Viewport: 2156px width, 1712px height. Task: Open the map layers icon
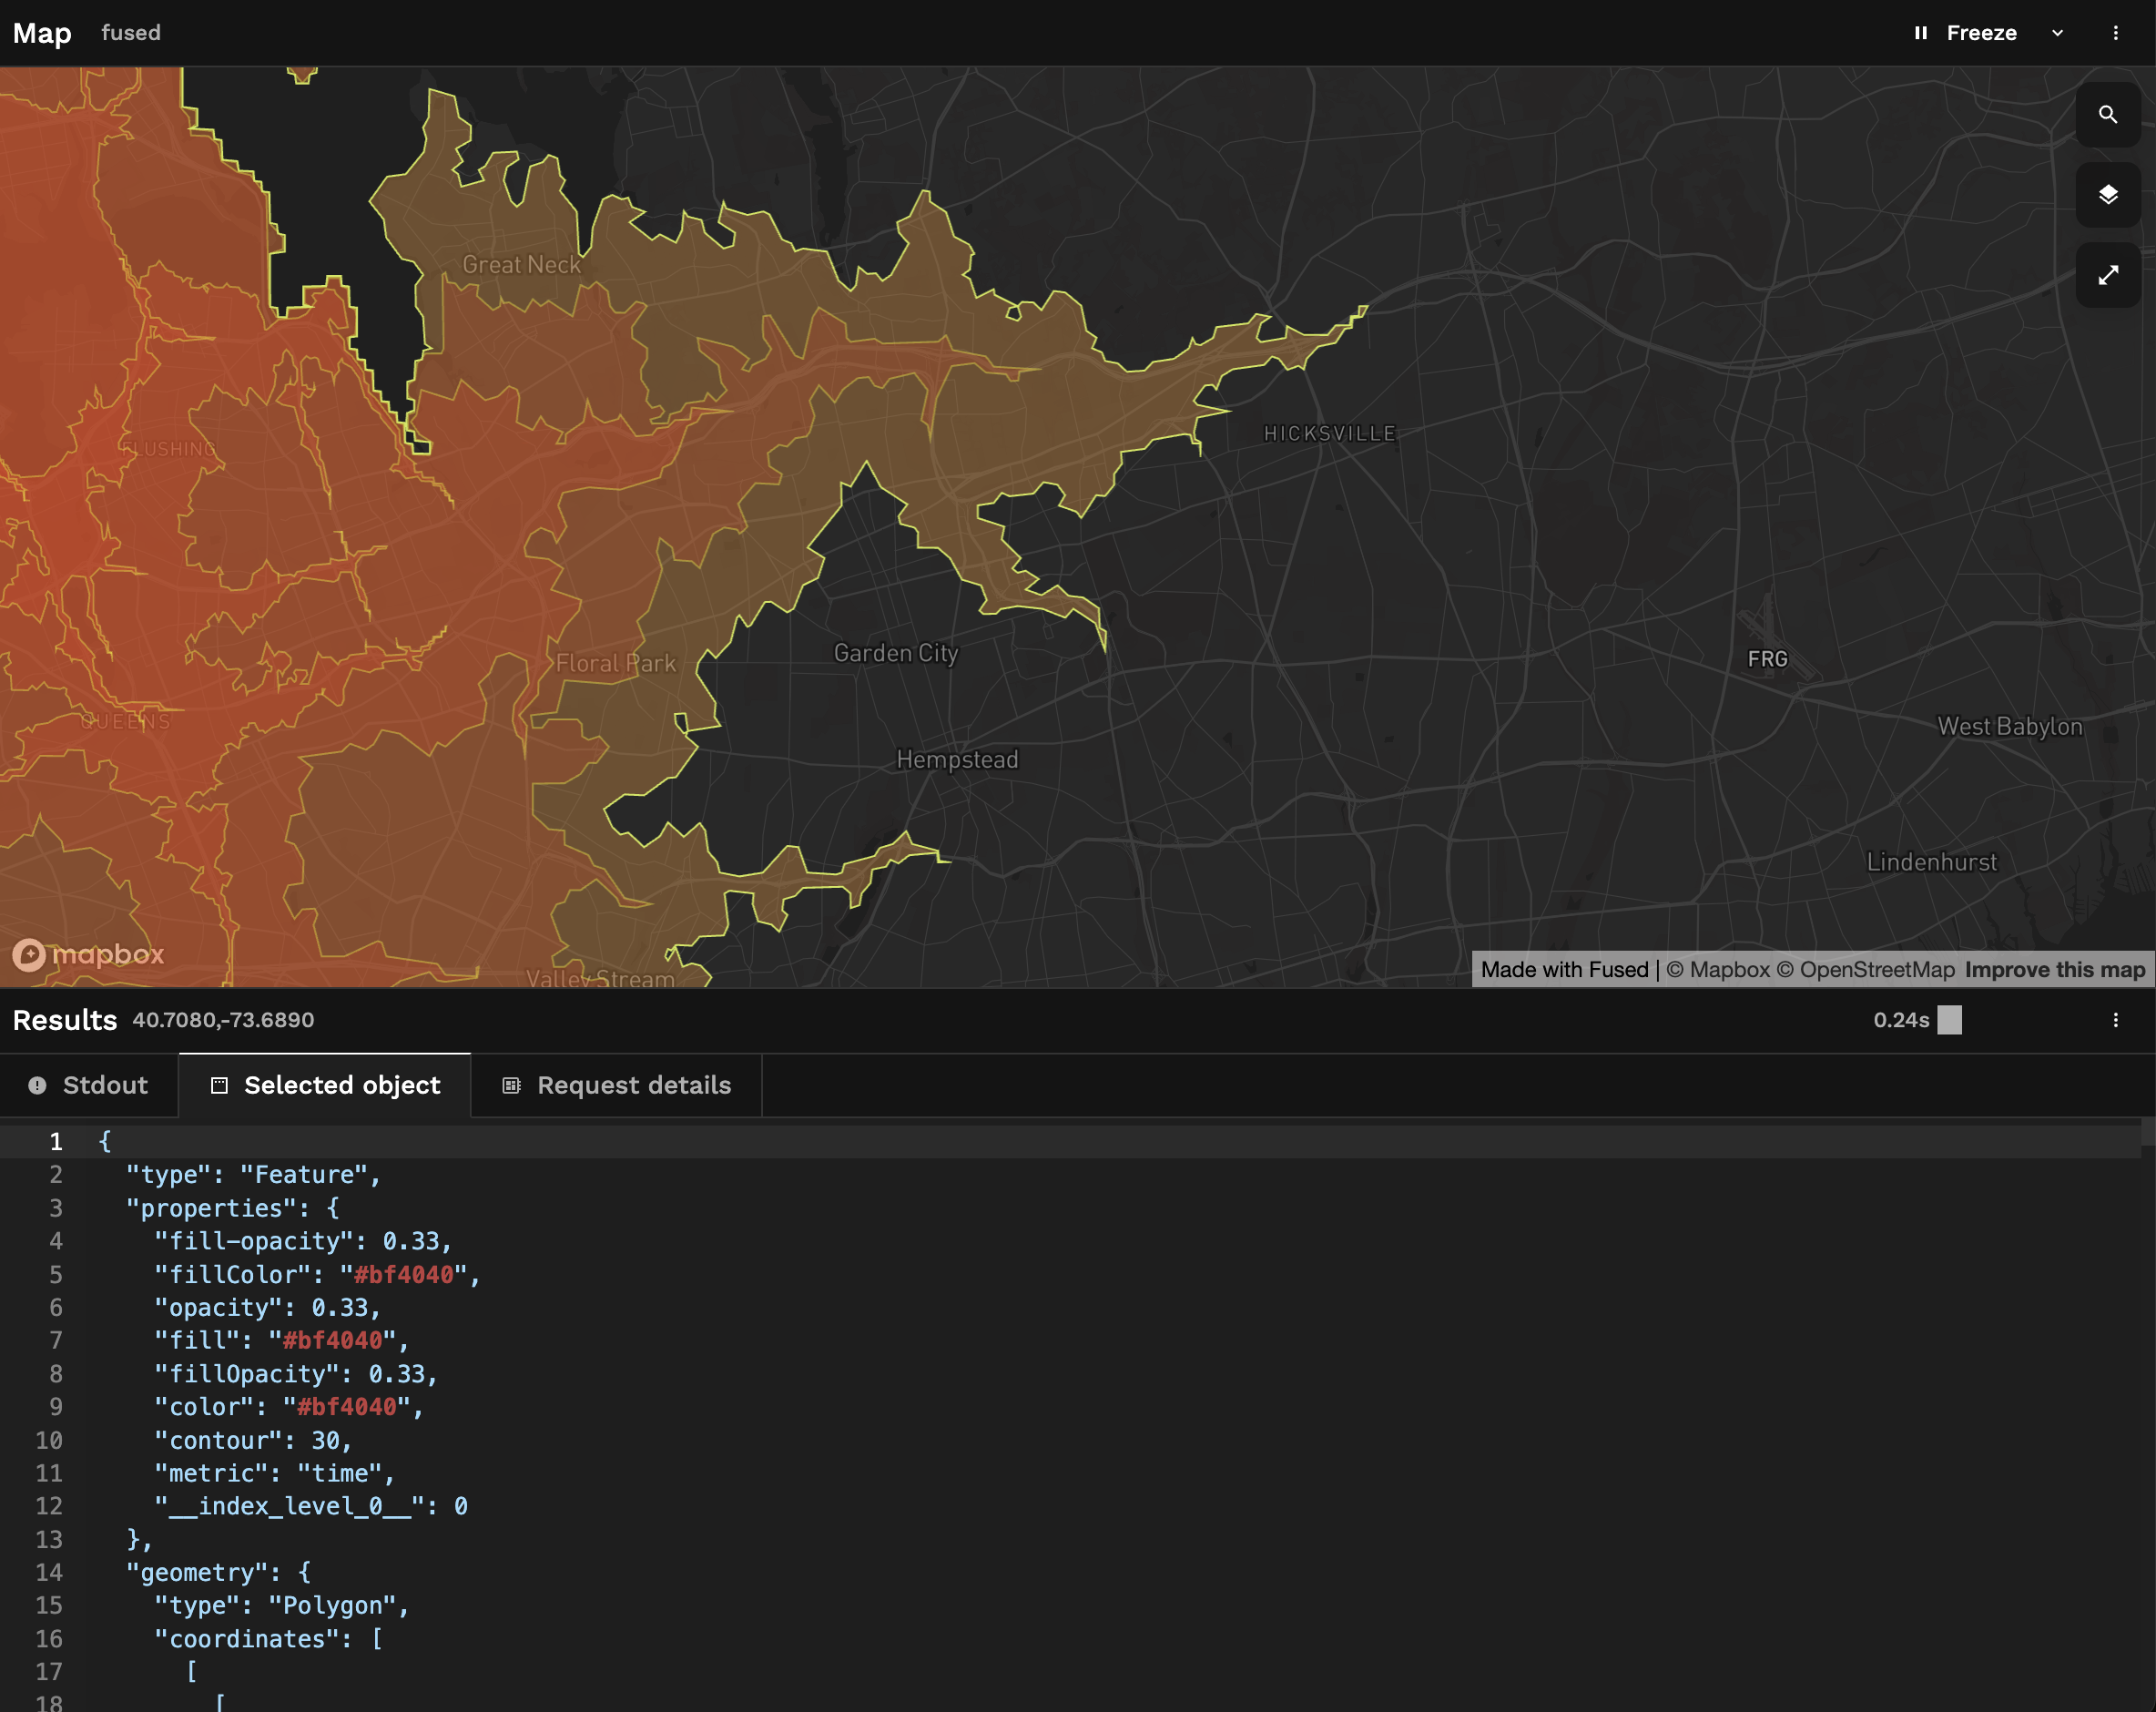pos(2107,194)
